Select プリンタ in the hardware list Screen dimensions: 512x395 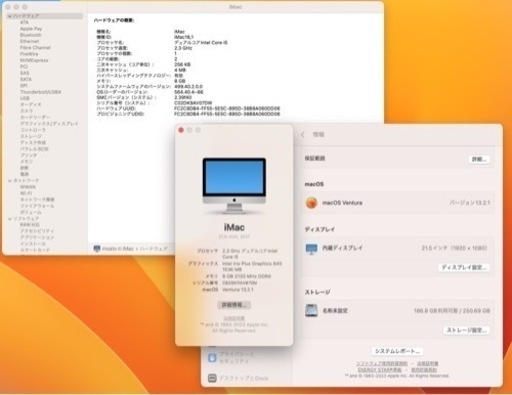click(29, 155)
